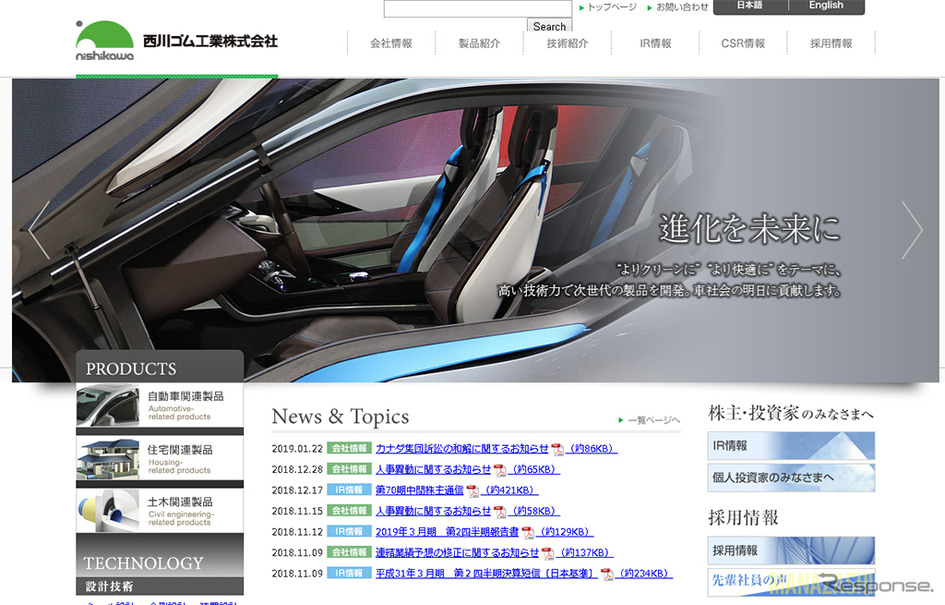Open お問い合わせ contact link
Screen dimensions: 945x605
click(682, 7)
